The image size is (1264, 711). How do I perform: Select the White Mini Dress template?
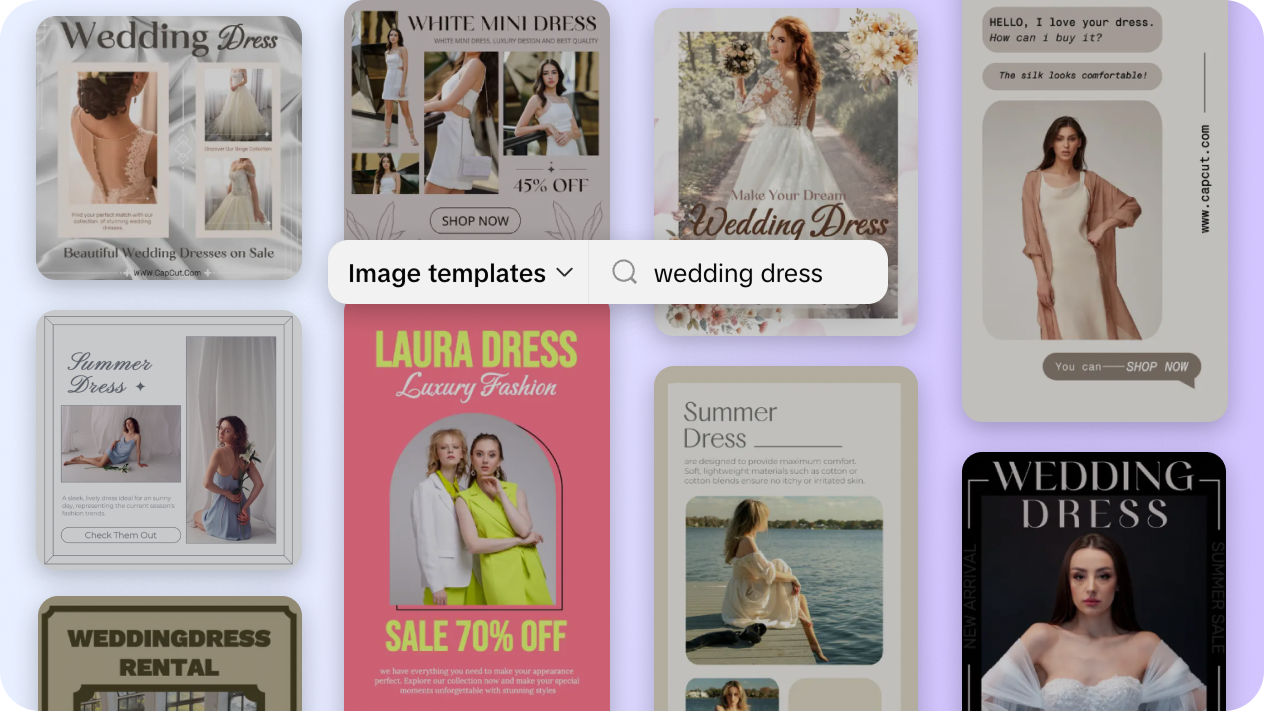click(477, 120)
